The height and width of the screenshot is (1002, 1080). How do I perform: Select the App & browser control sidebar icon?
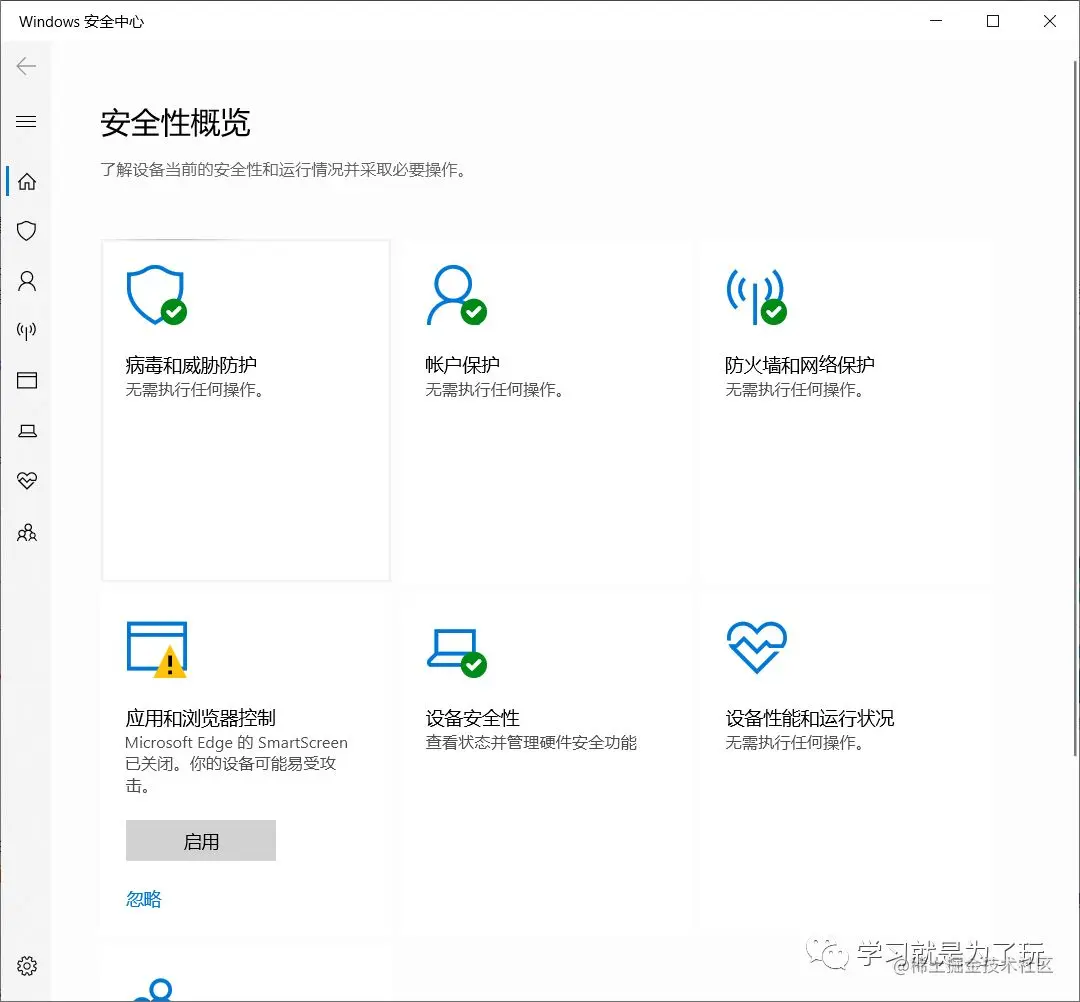coord(26,381)
